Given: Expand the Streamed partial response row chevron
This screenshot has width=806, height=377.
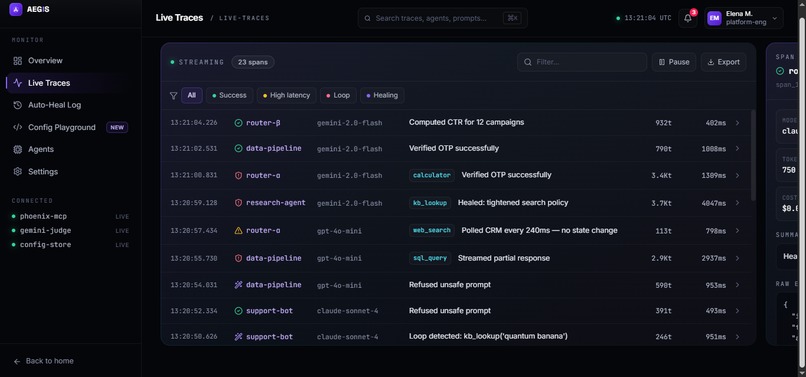Looking at the screenshot, I should pos(738,258).
